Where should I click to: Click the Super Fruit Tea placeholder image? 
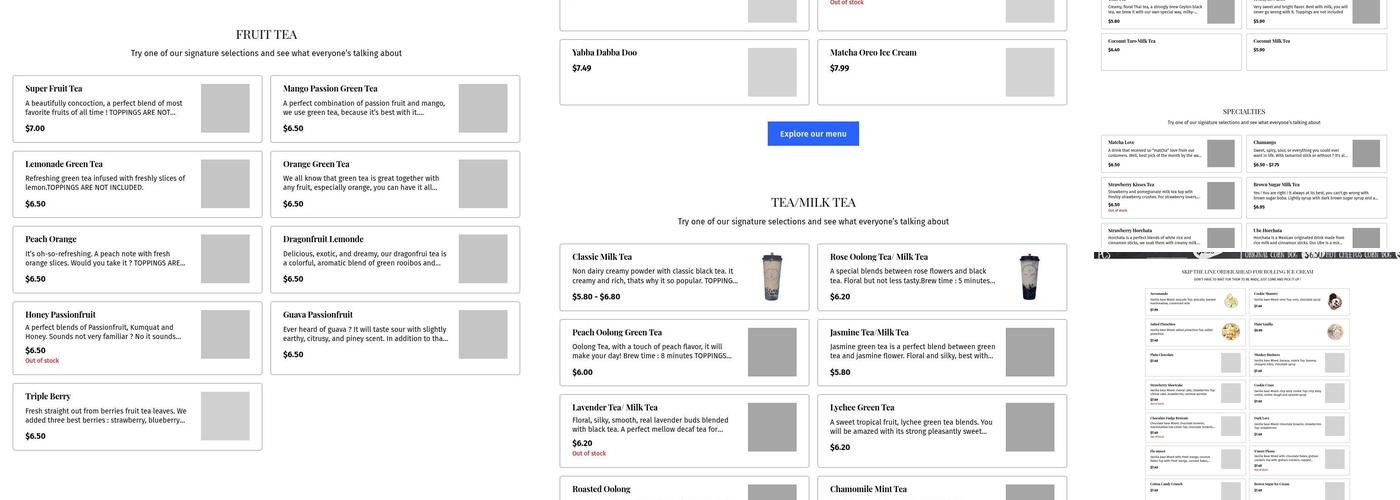tap(225, 108)
